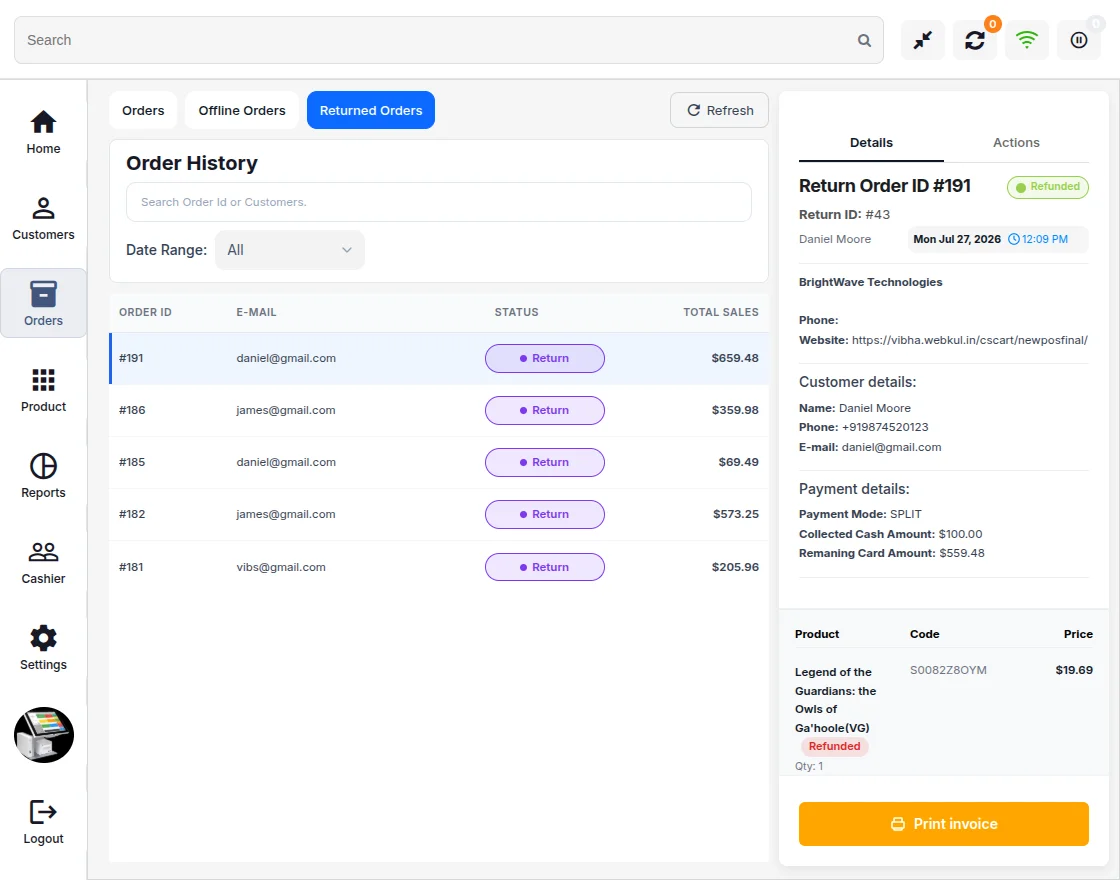
Task: Click Search Order Id or Customers field
Action: 439,202
